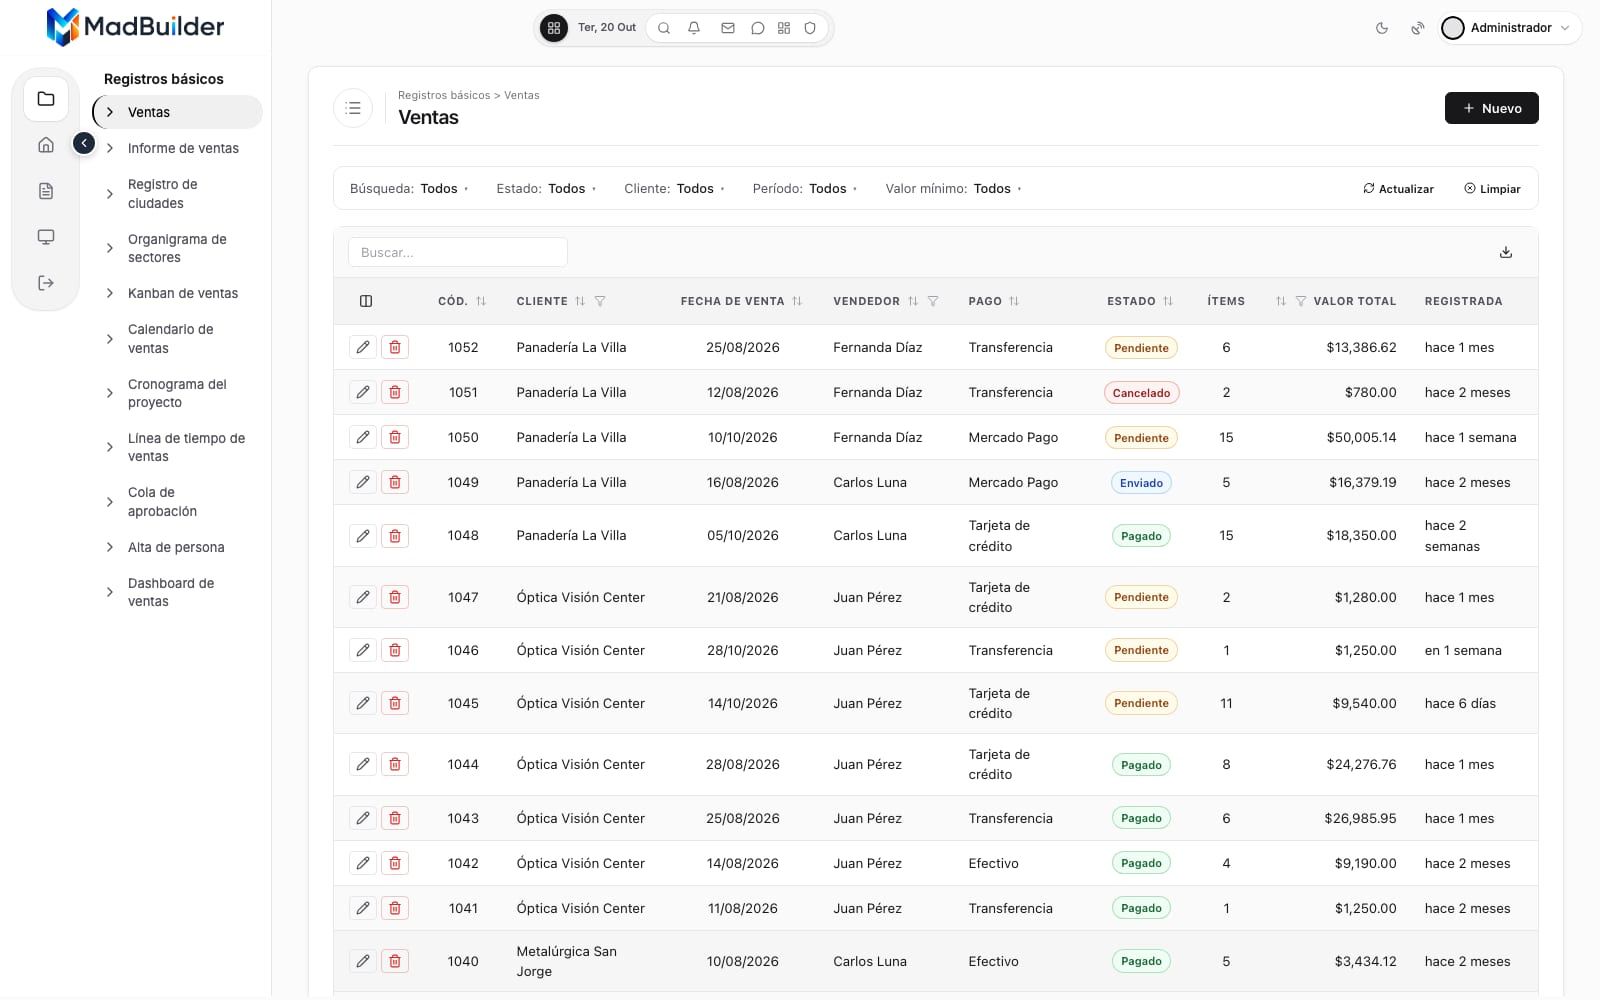Follow the Registros básicos breadcrumb link
The image size is (1600, 1000).
[444, 96]
